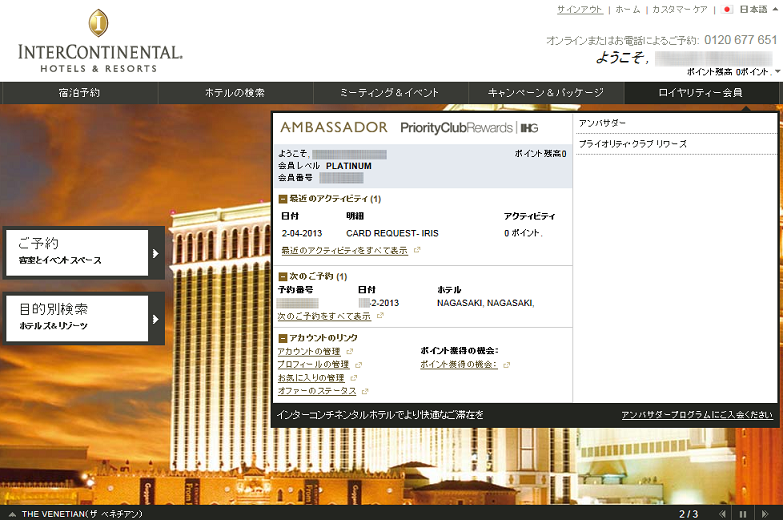This screenshot has width=783, height=520.
Task: Click external link icon next to プロフィールの管理
Action: 359,365
